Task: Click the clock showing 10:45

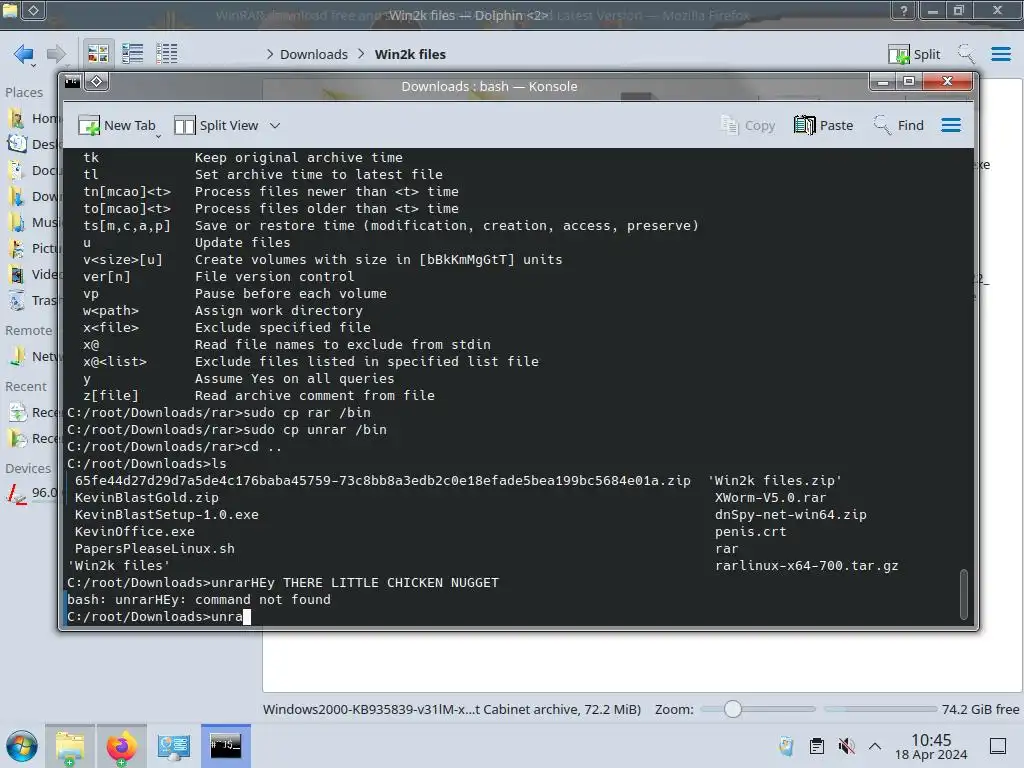Action: point(931,746)
